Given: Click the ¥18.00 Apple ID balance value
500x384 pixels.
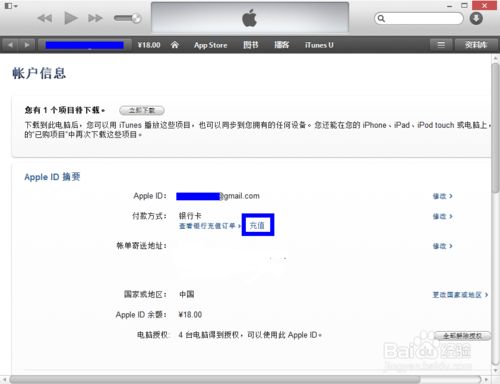Looking at the screenshot, I should coord(190,315).
